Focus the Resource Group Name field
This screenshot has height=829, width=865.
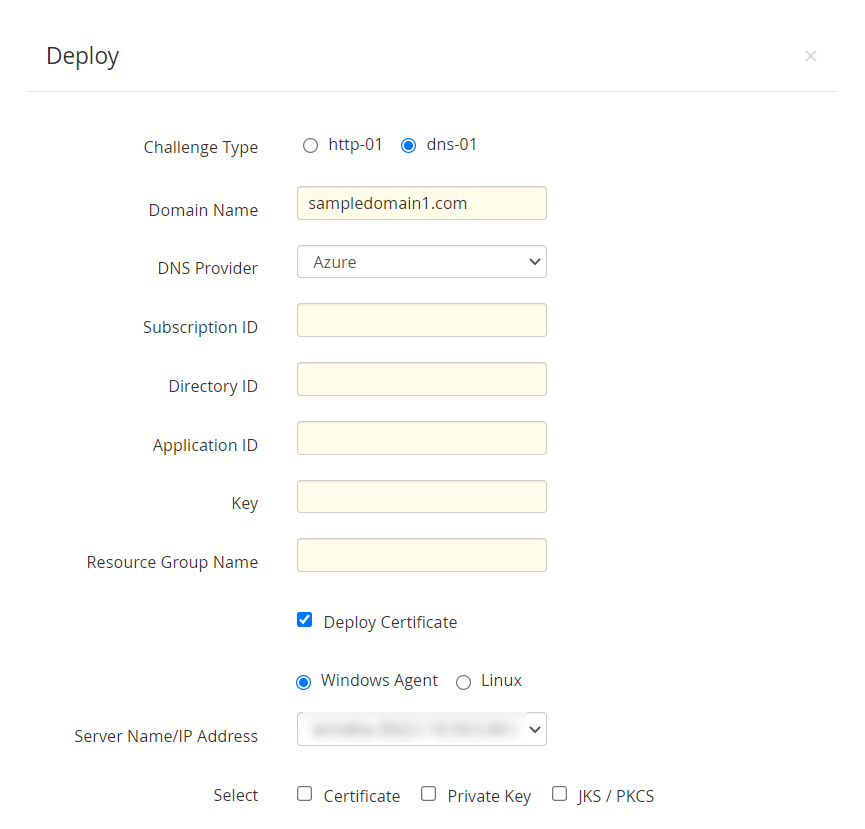tap(421, 555)
